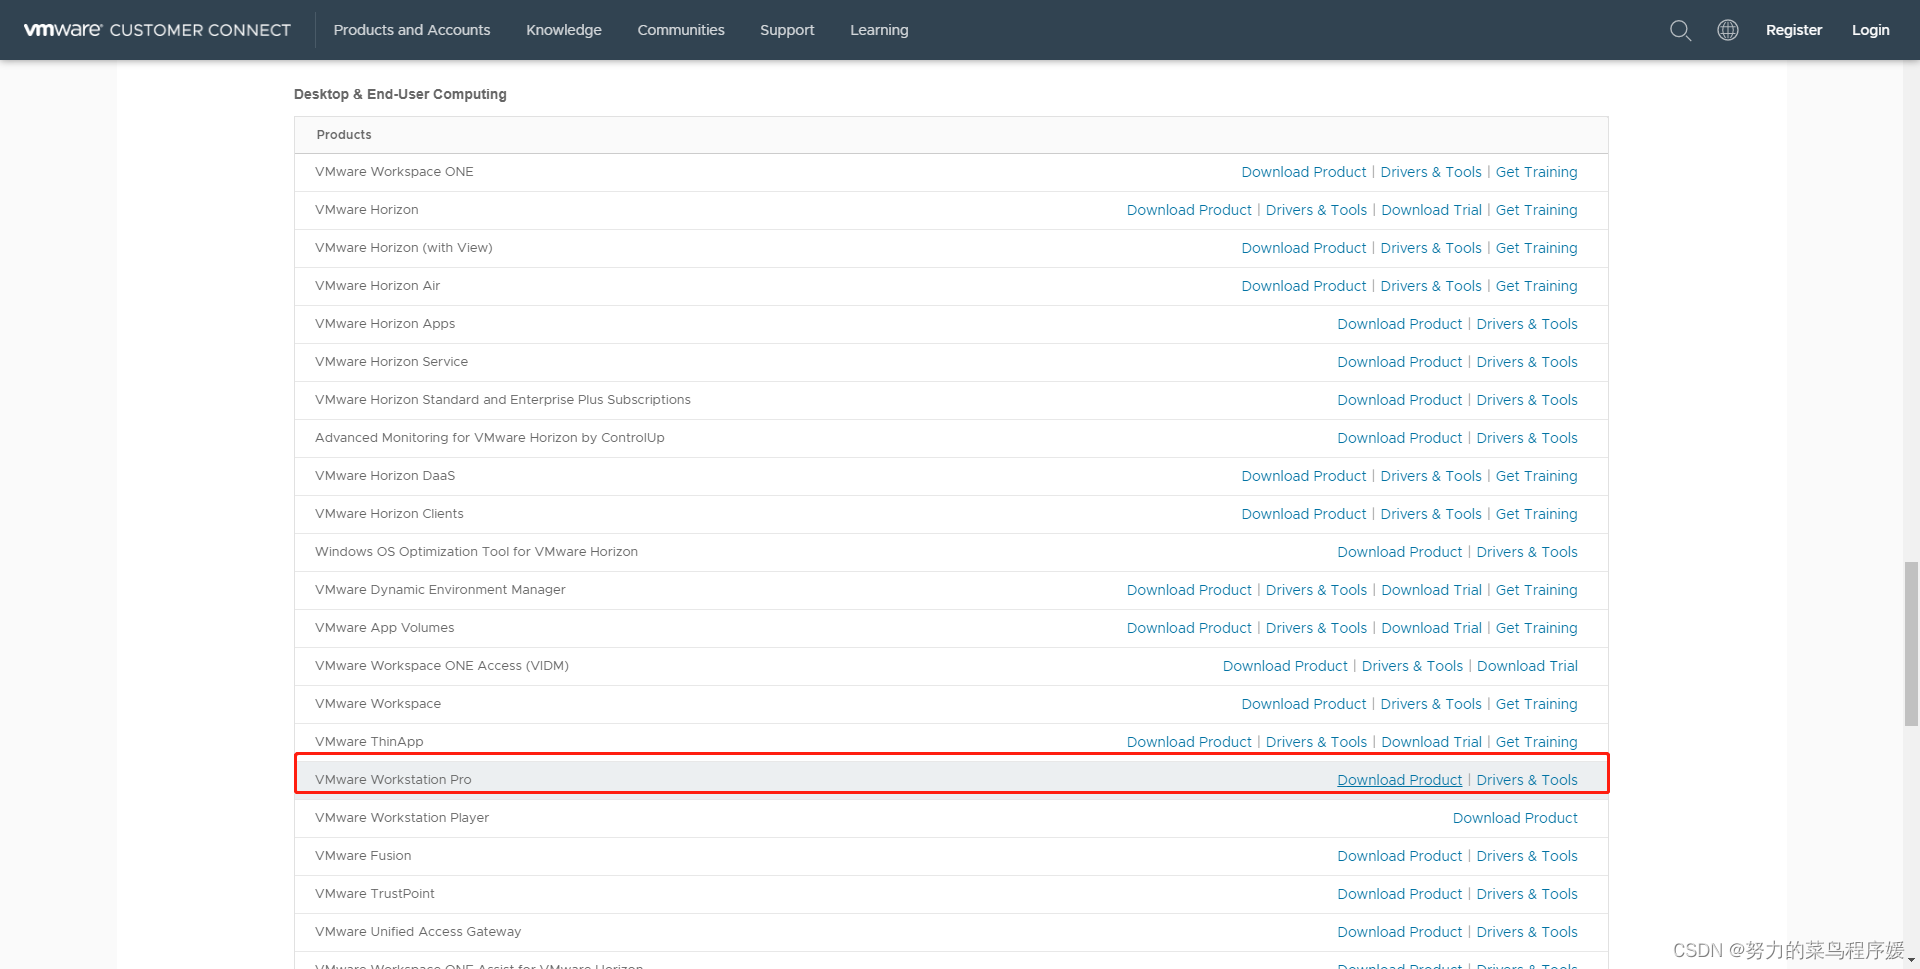
Task: Click the Desktop & End-User Computing heading
Action: point(400,94)
